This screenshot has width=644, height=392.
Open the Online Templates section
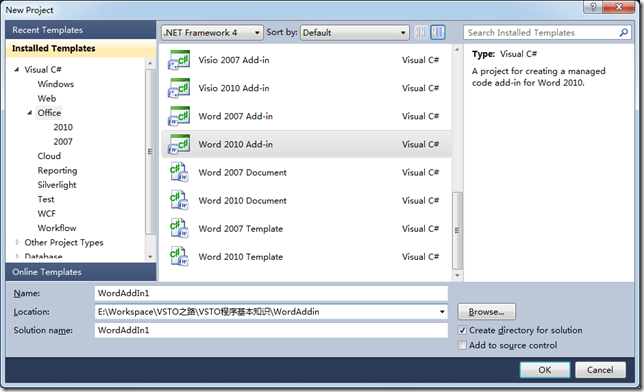click(x=80, y=272)
